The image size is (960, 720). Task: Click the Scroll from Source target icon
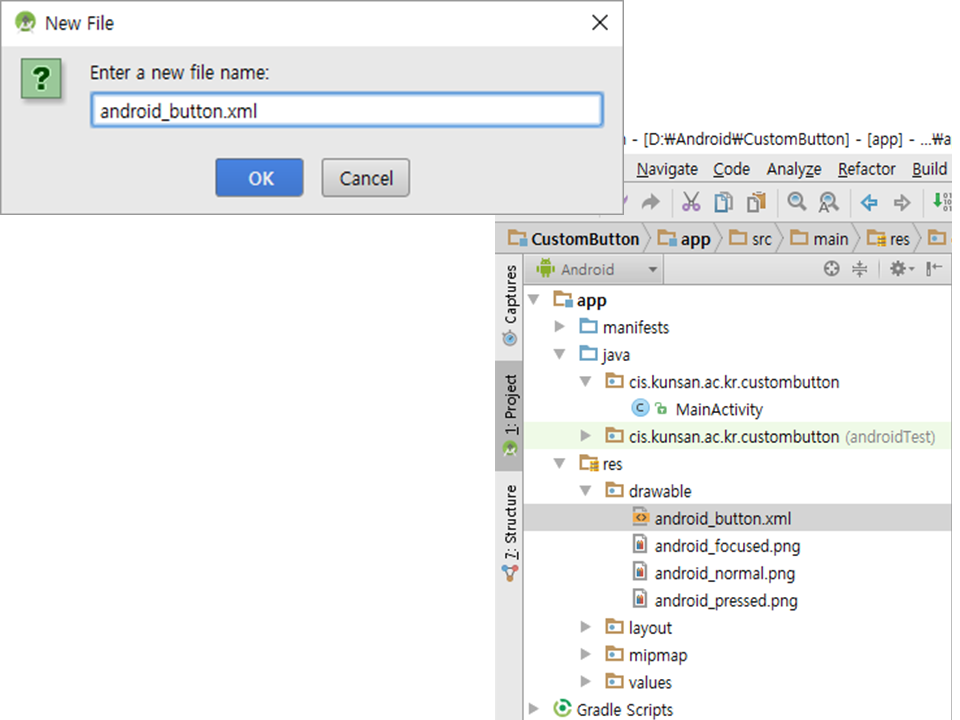[x=831, y=269]
